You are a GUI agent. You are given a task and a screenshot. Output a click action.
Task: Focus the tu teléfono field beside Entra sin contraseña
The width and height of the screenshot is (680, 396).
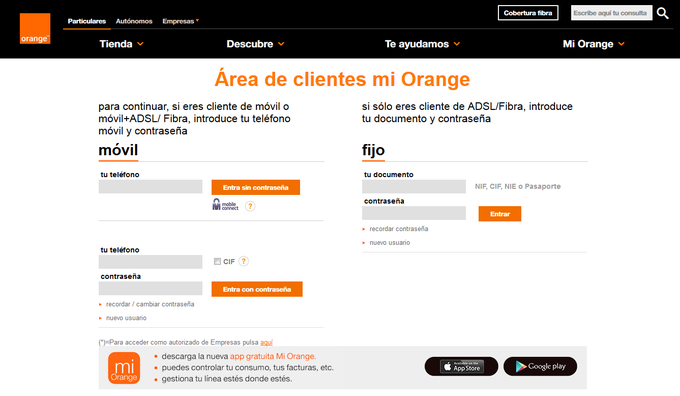click(150, 187)
